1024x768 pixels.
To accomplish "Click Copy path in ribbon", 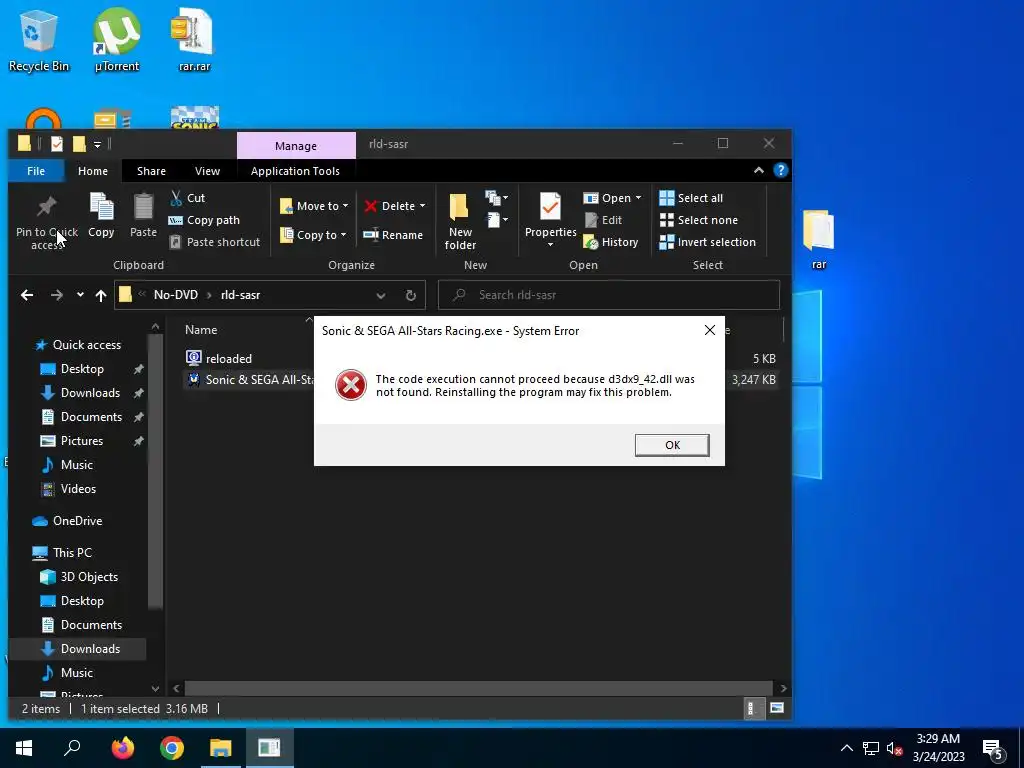I will (204, 220).
